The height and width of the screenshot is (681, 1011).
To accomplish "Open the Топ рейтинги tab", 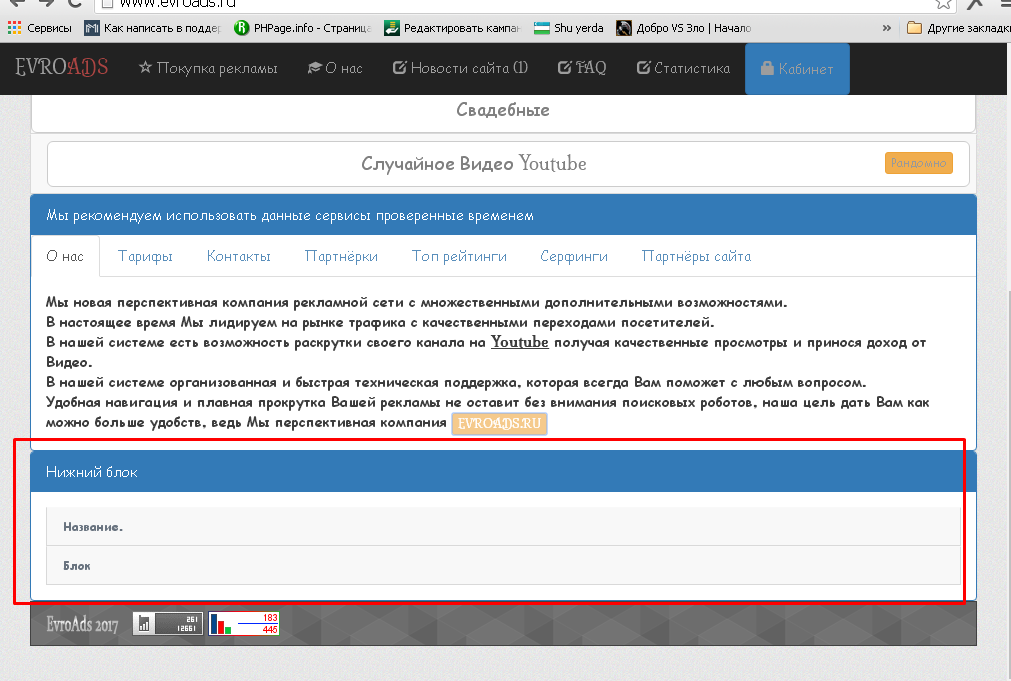I will point(459,256).
